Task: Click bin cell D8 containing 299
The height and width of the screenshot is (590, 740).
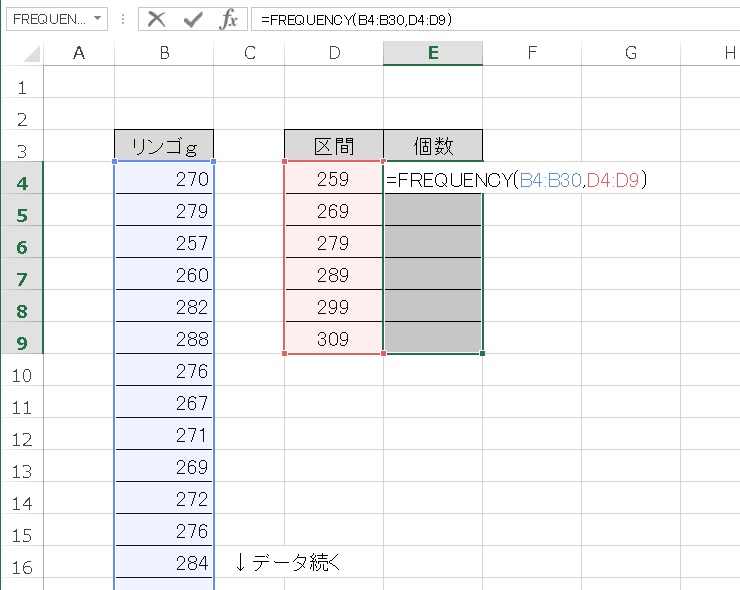Action: tap(334, 306)
